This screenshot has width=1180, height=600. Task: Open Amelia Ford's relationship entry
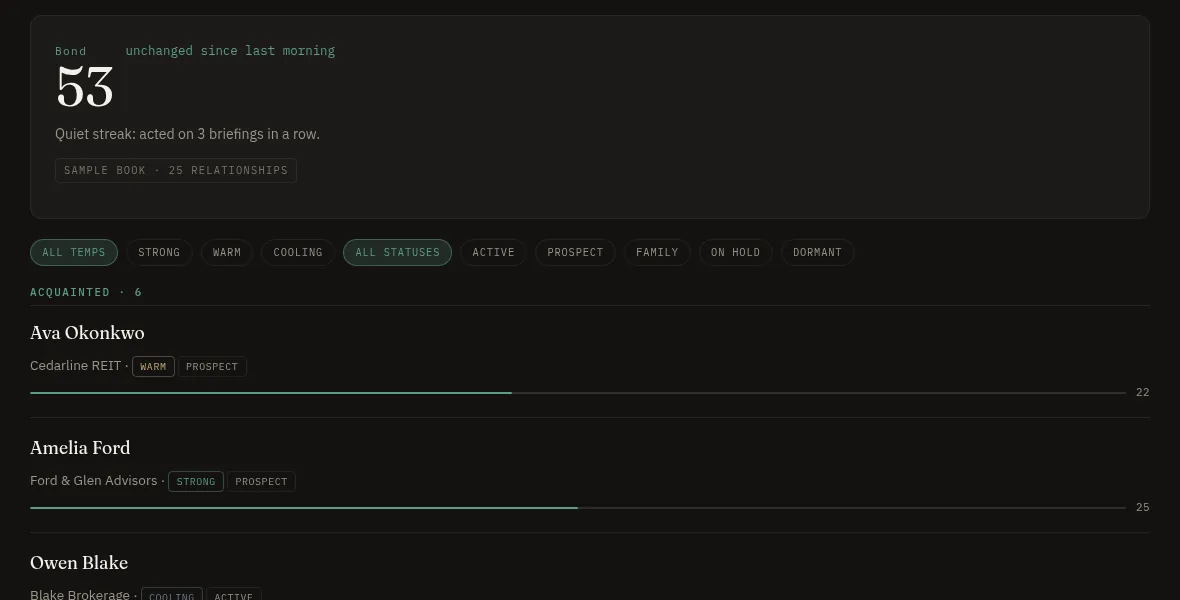(589, 476)
